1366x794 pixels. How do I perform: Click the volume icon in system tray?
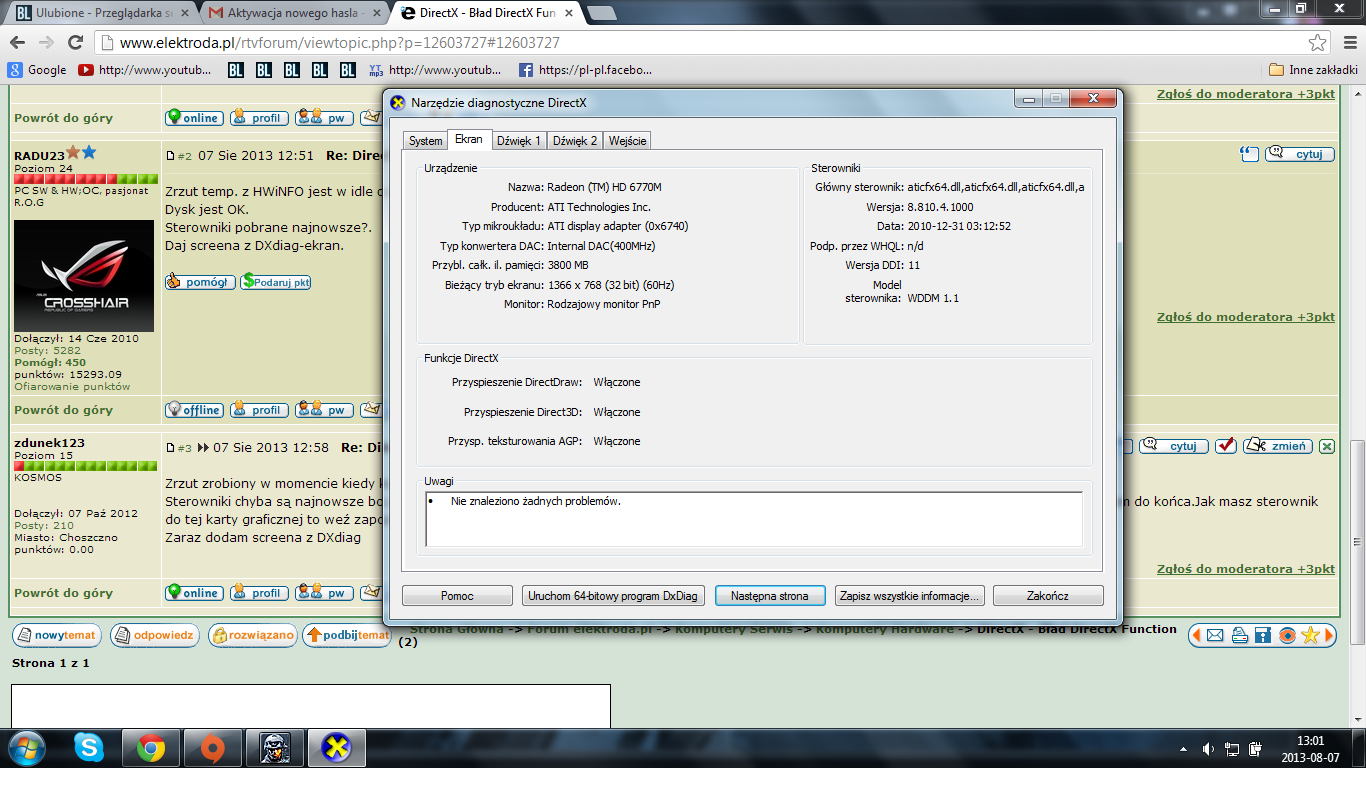coord(1207,749)
